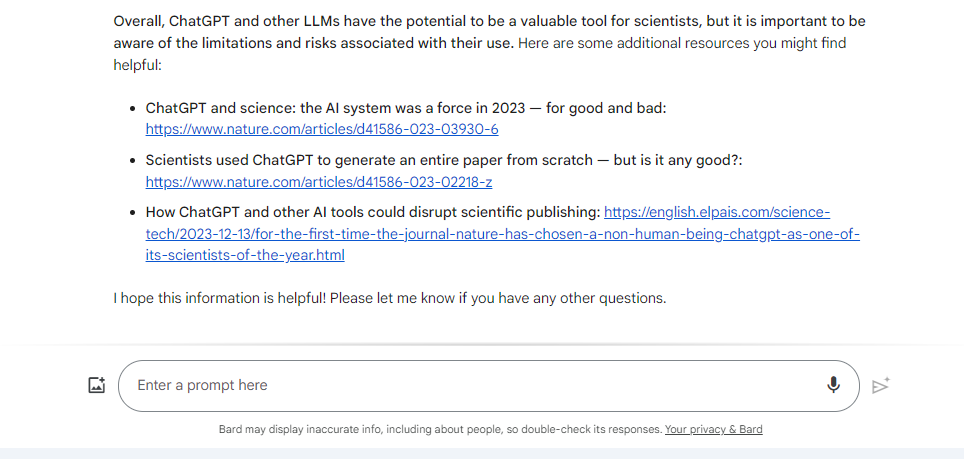Click the 'Scientists used ChatGPT' bullet title text
964x459 pixels.
tap(444, 160)
